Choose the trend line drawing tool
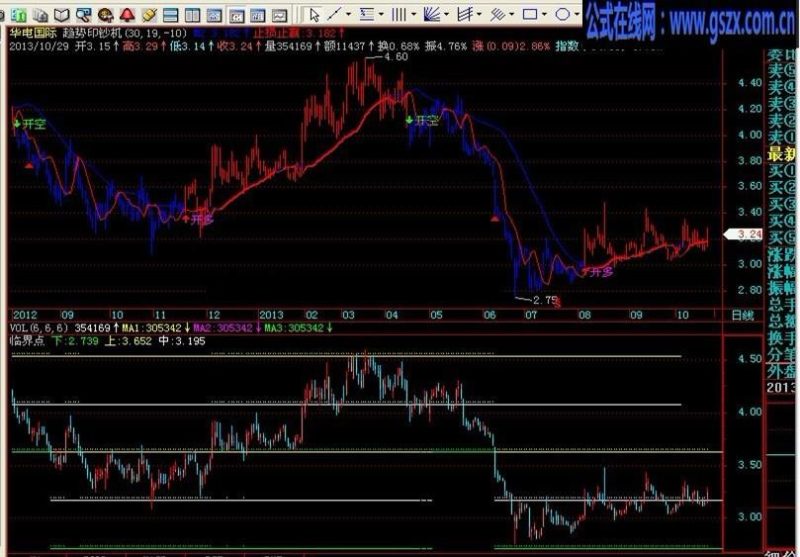The width and height of the screenshot is (800, 557). pyautogui.click(x=334, y=14)
